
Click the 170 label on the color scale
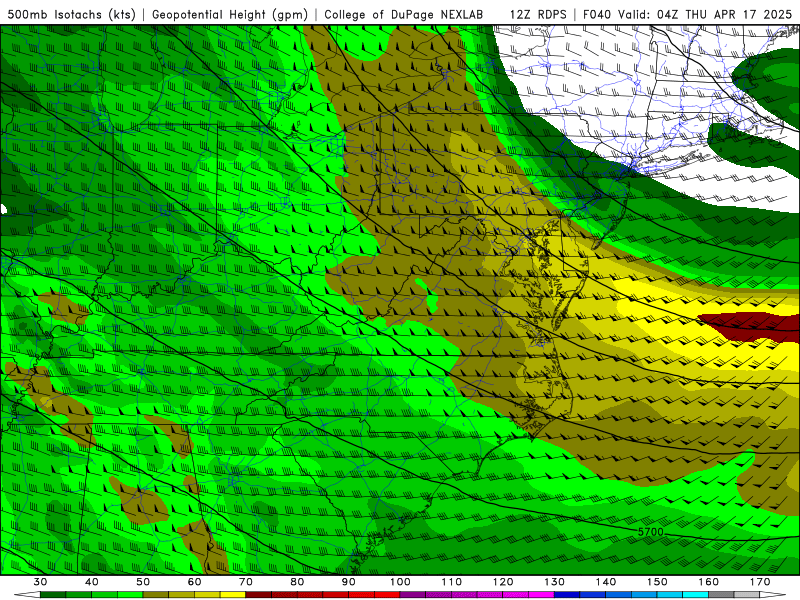click(x=760, y=582)
